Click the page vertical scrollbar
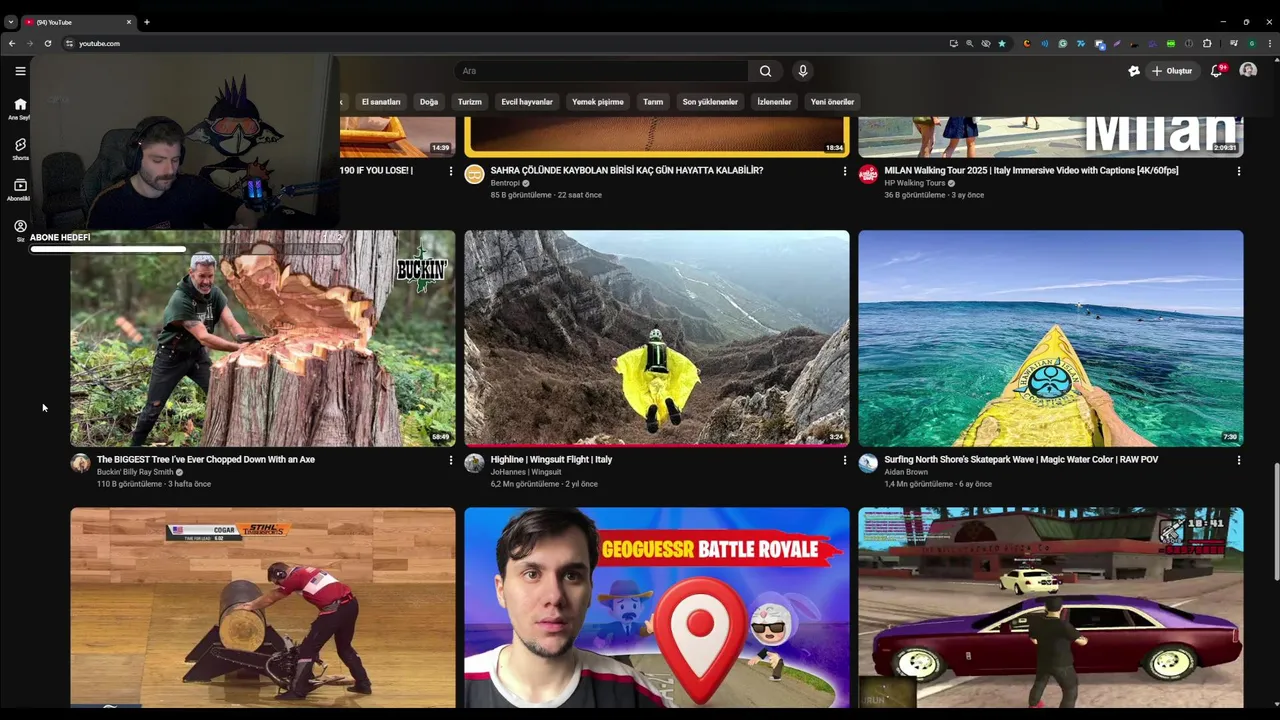Screen dimensions: 1280x720 (x=1276, y=520)
